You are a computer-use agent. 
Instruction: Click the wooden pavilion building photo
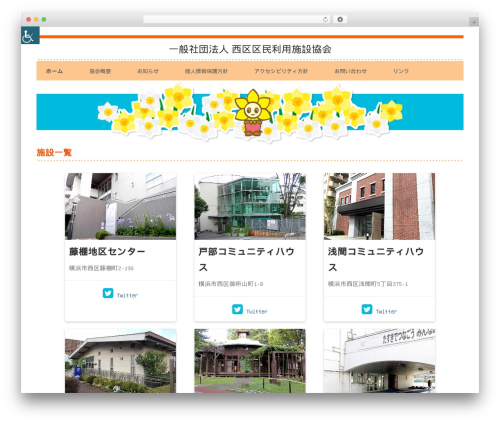tap(250, 361)
